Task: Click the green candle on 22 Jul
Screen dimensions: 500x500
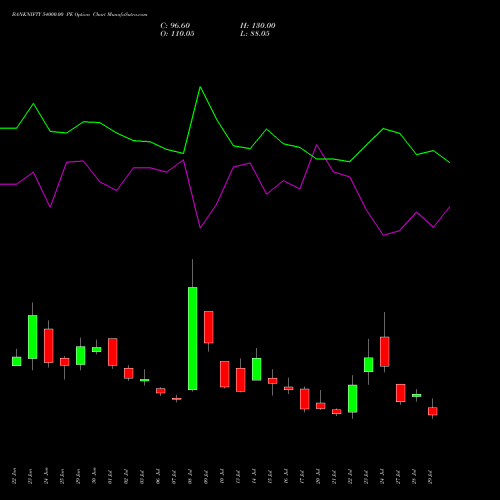Action: 352,399
